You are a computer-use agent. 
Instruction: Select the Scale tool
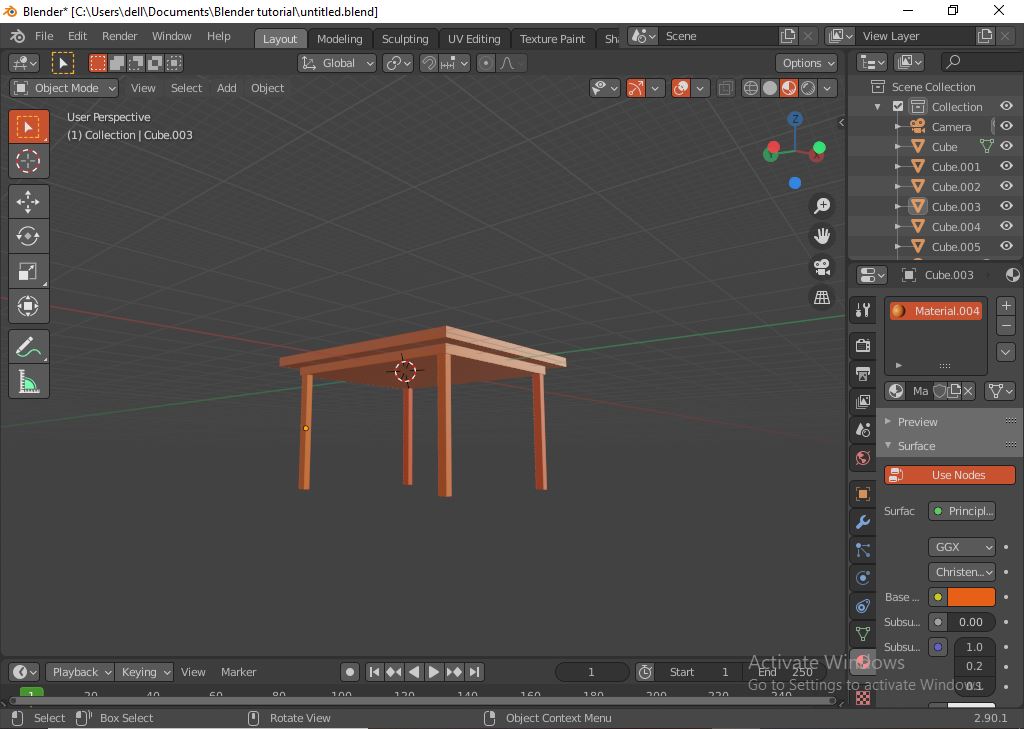pyautogui.click(x=28, y=271)
